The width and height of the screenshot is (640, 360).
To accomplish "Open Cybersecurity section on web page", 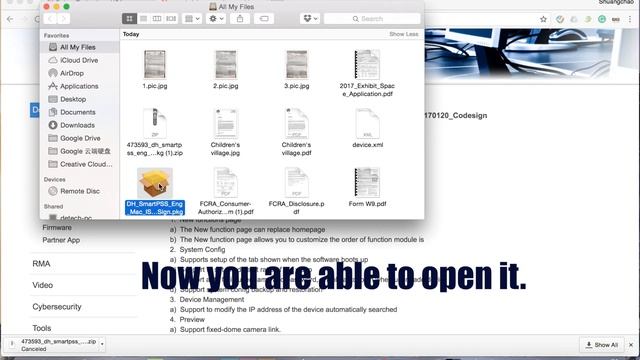I will point(57,307).
